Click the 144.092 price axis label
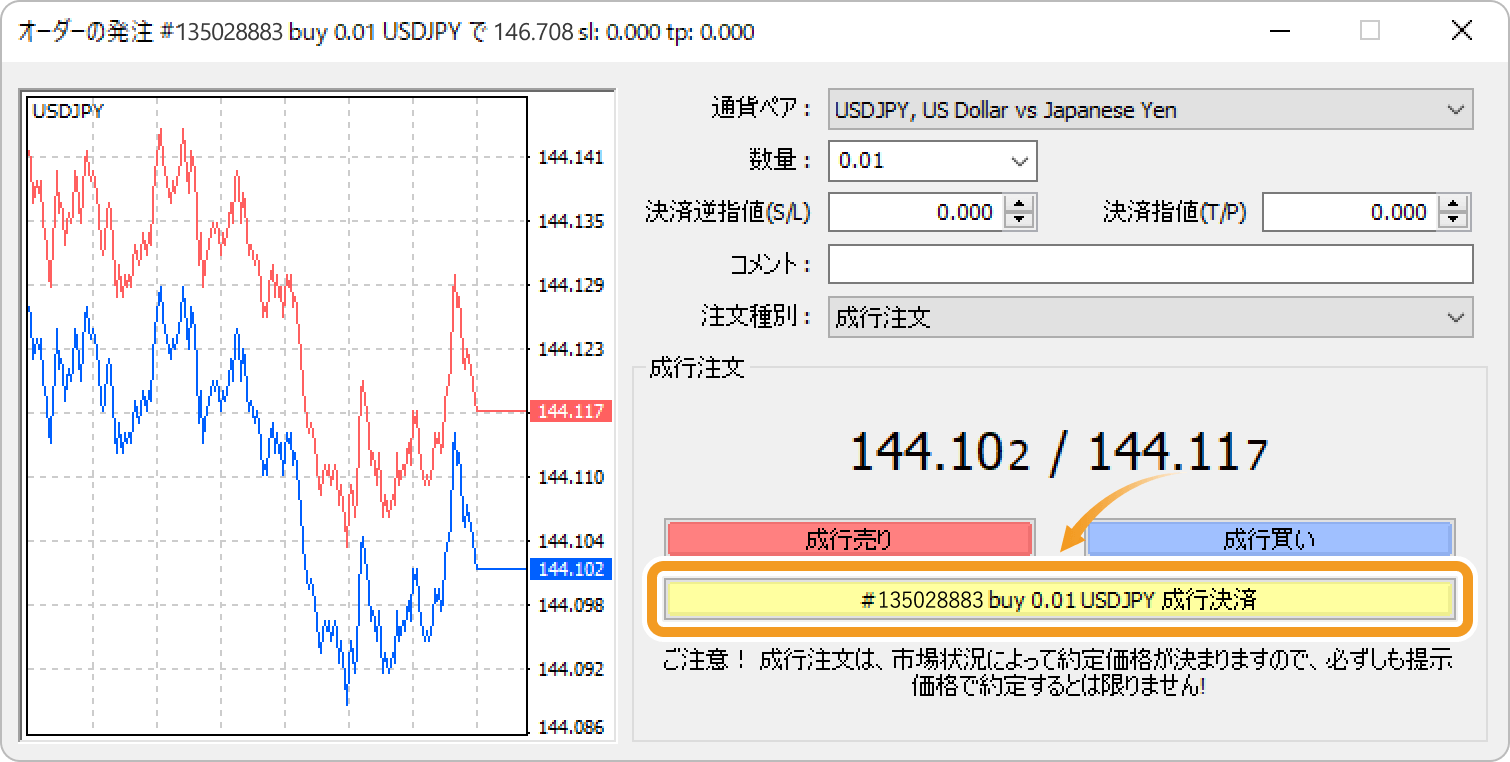Image resolution: width=1510 pixels, height=762 pixels. [x=571, y=669]
